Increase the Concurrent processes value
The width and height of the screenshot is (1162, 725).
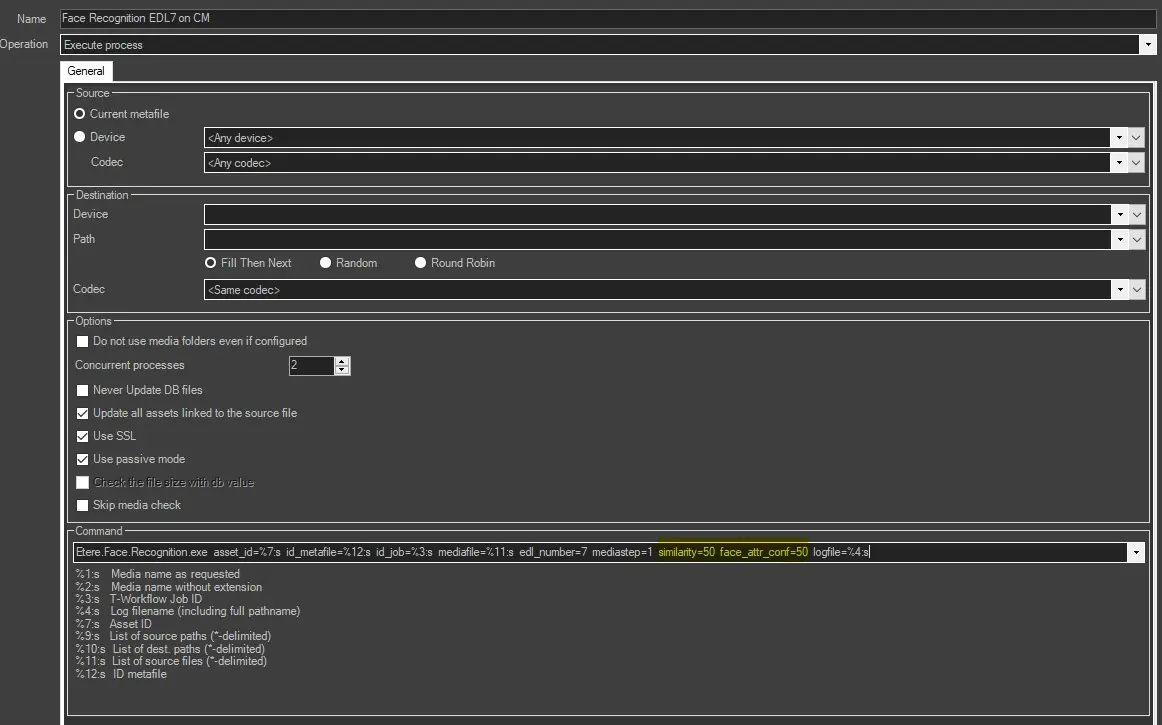point(342,361)
